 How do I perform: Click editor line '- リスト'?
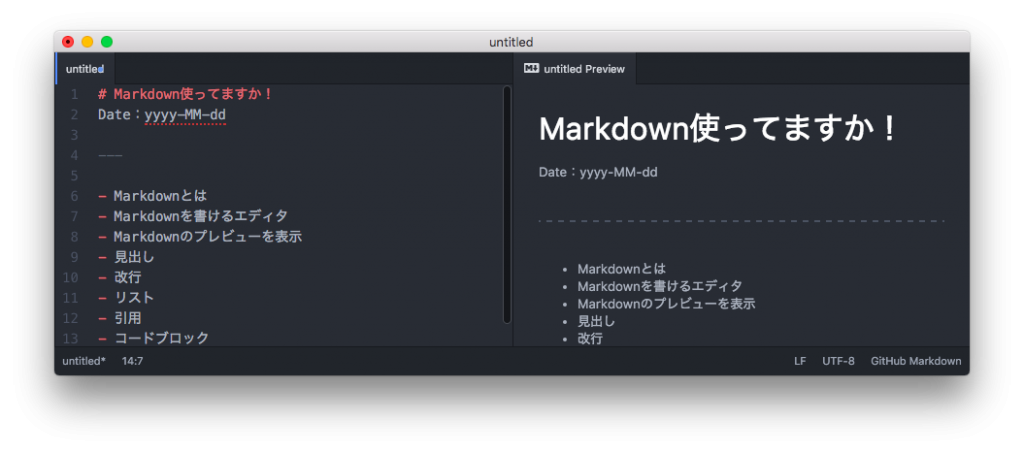(x=127, y=297)
